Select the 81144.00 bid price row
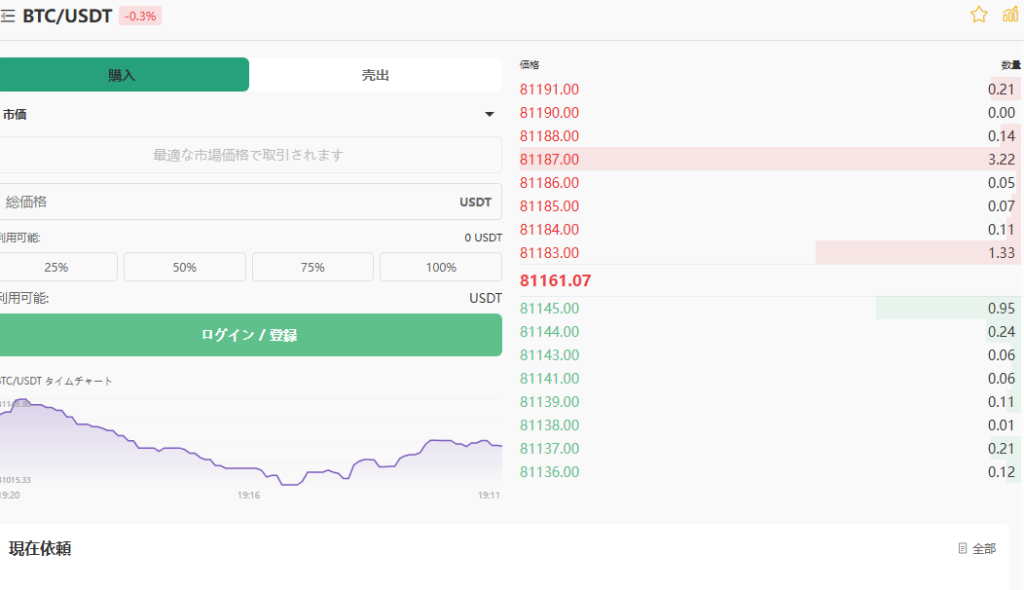 tap(769, 332)
